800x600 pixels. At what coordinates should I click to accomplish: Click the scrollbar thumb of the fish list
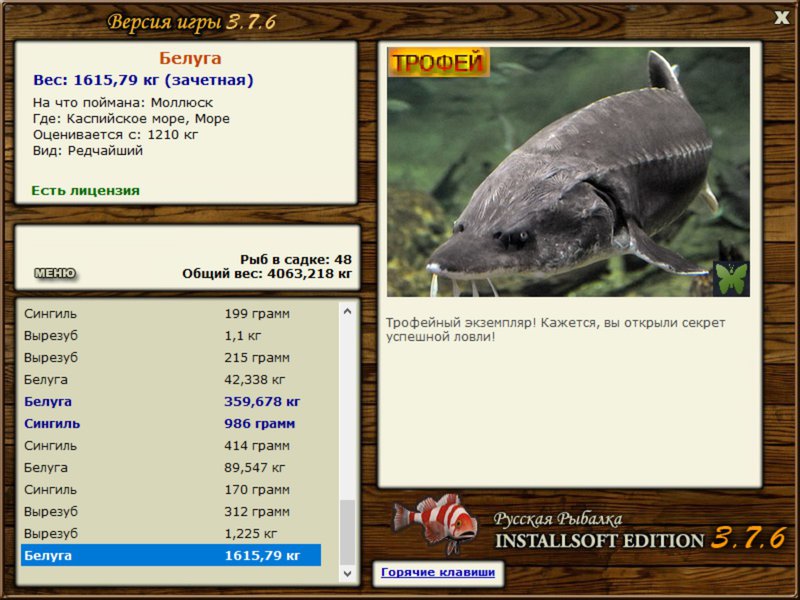tap(347, 533)
